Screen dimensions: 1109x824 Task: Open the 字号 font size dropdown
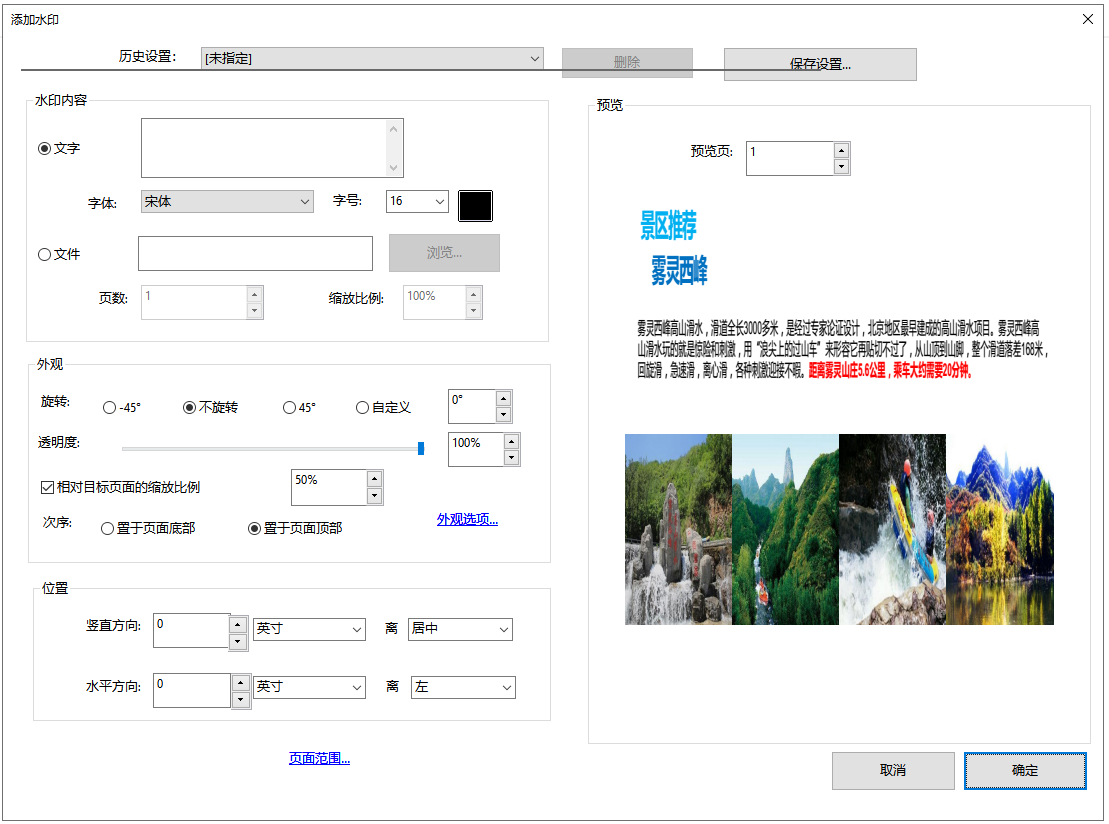pos(417,202)
